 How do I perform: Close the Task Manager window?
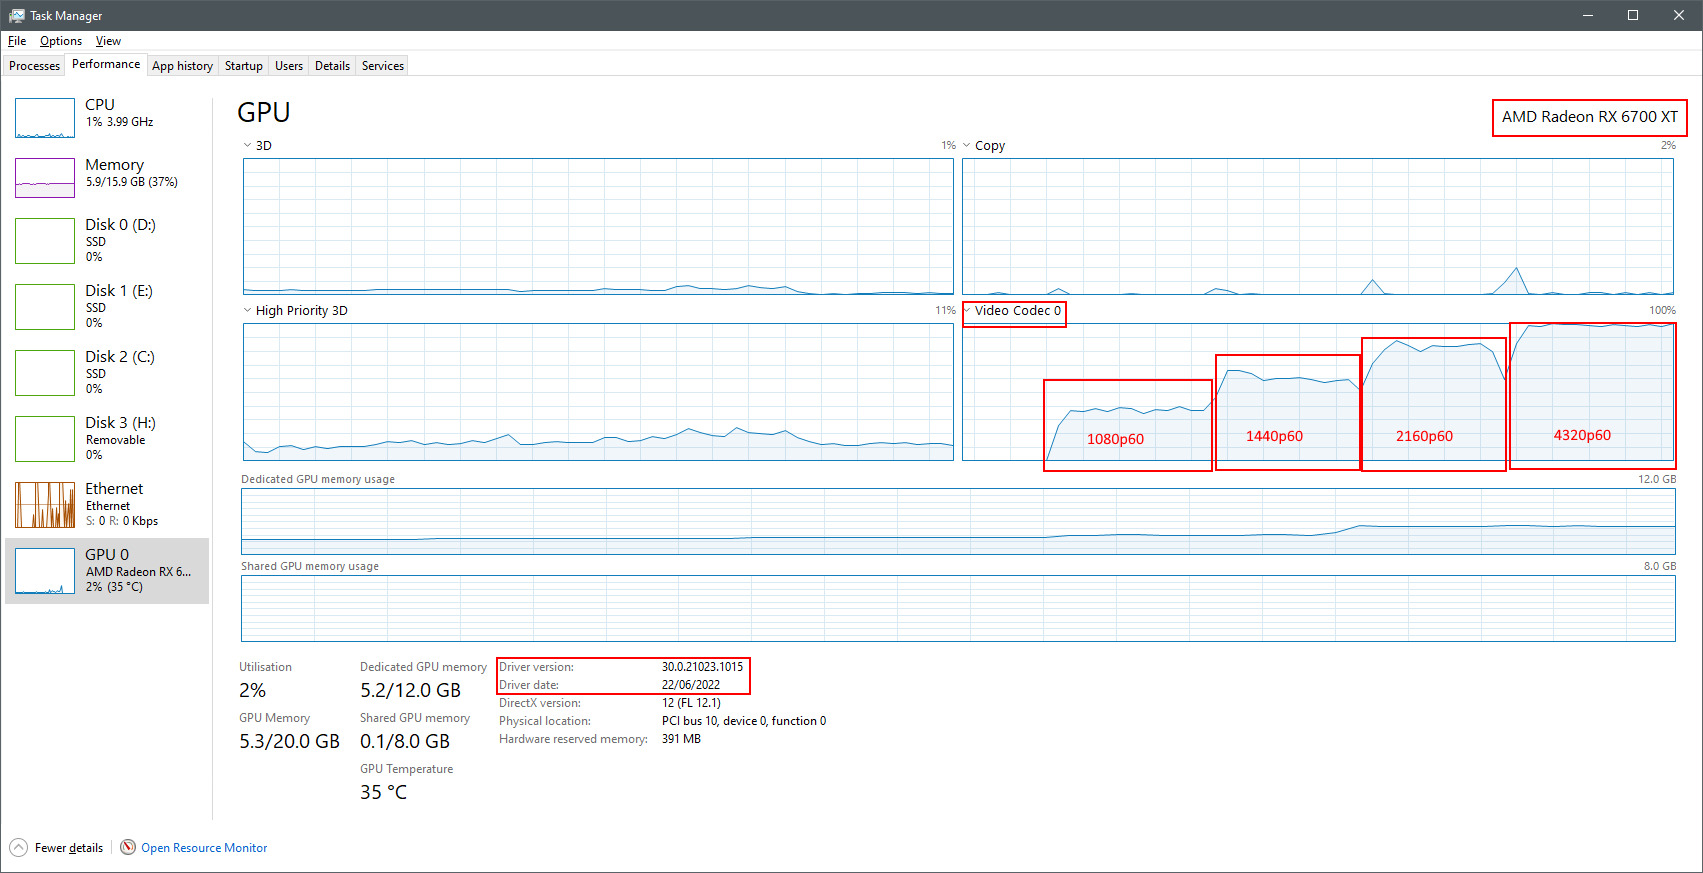coord(1679,15)
